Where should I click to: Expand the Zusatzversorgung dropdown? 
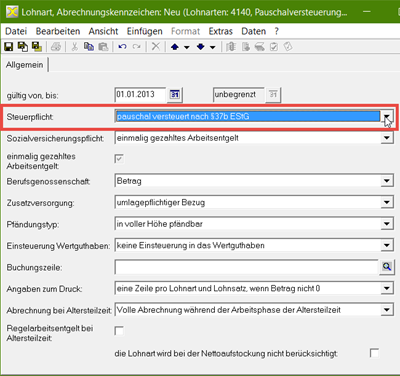click(x=387, y=202)
